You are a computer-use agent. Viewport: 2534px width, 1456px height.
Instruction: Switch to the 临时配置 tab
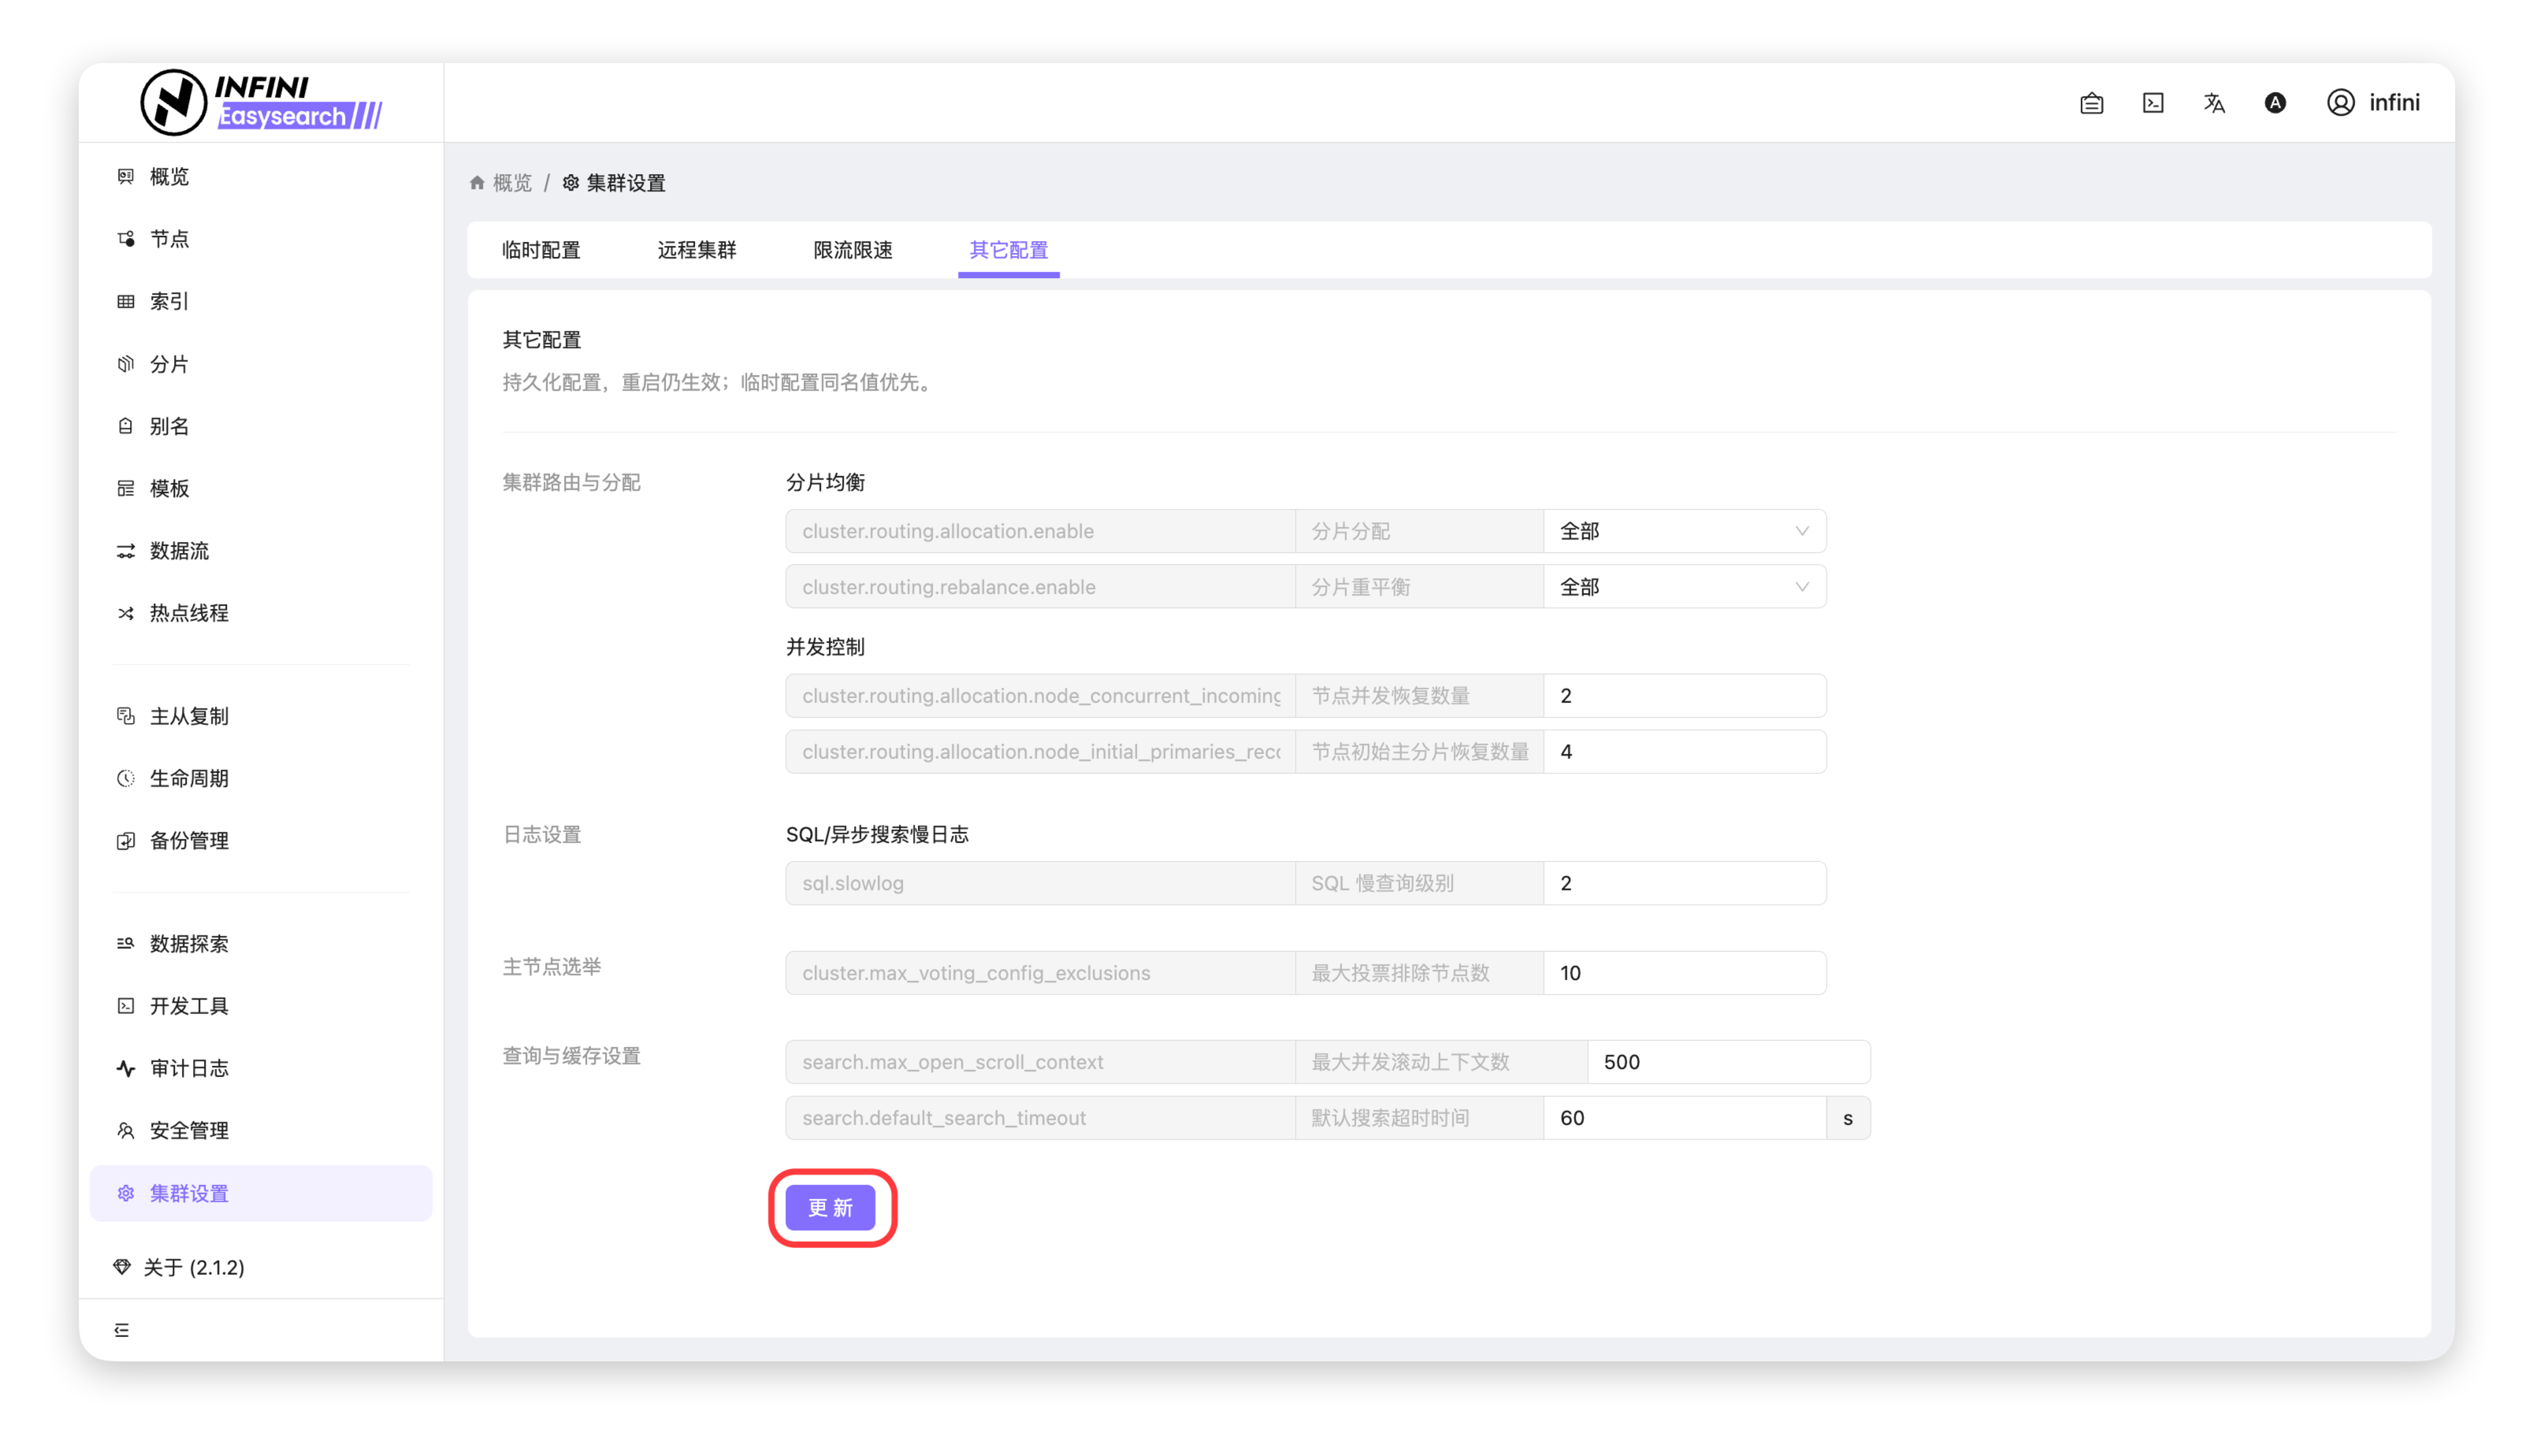coord(541,250)
